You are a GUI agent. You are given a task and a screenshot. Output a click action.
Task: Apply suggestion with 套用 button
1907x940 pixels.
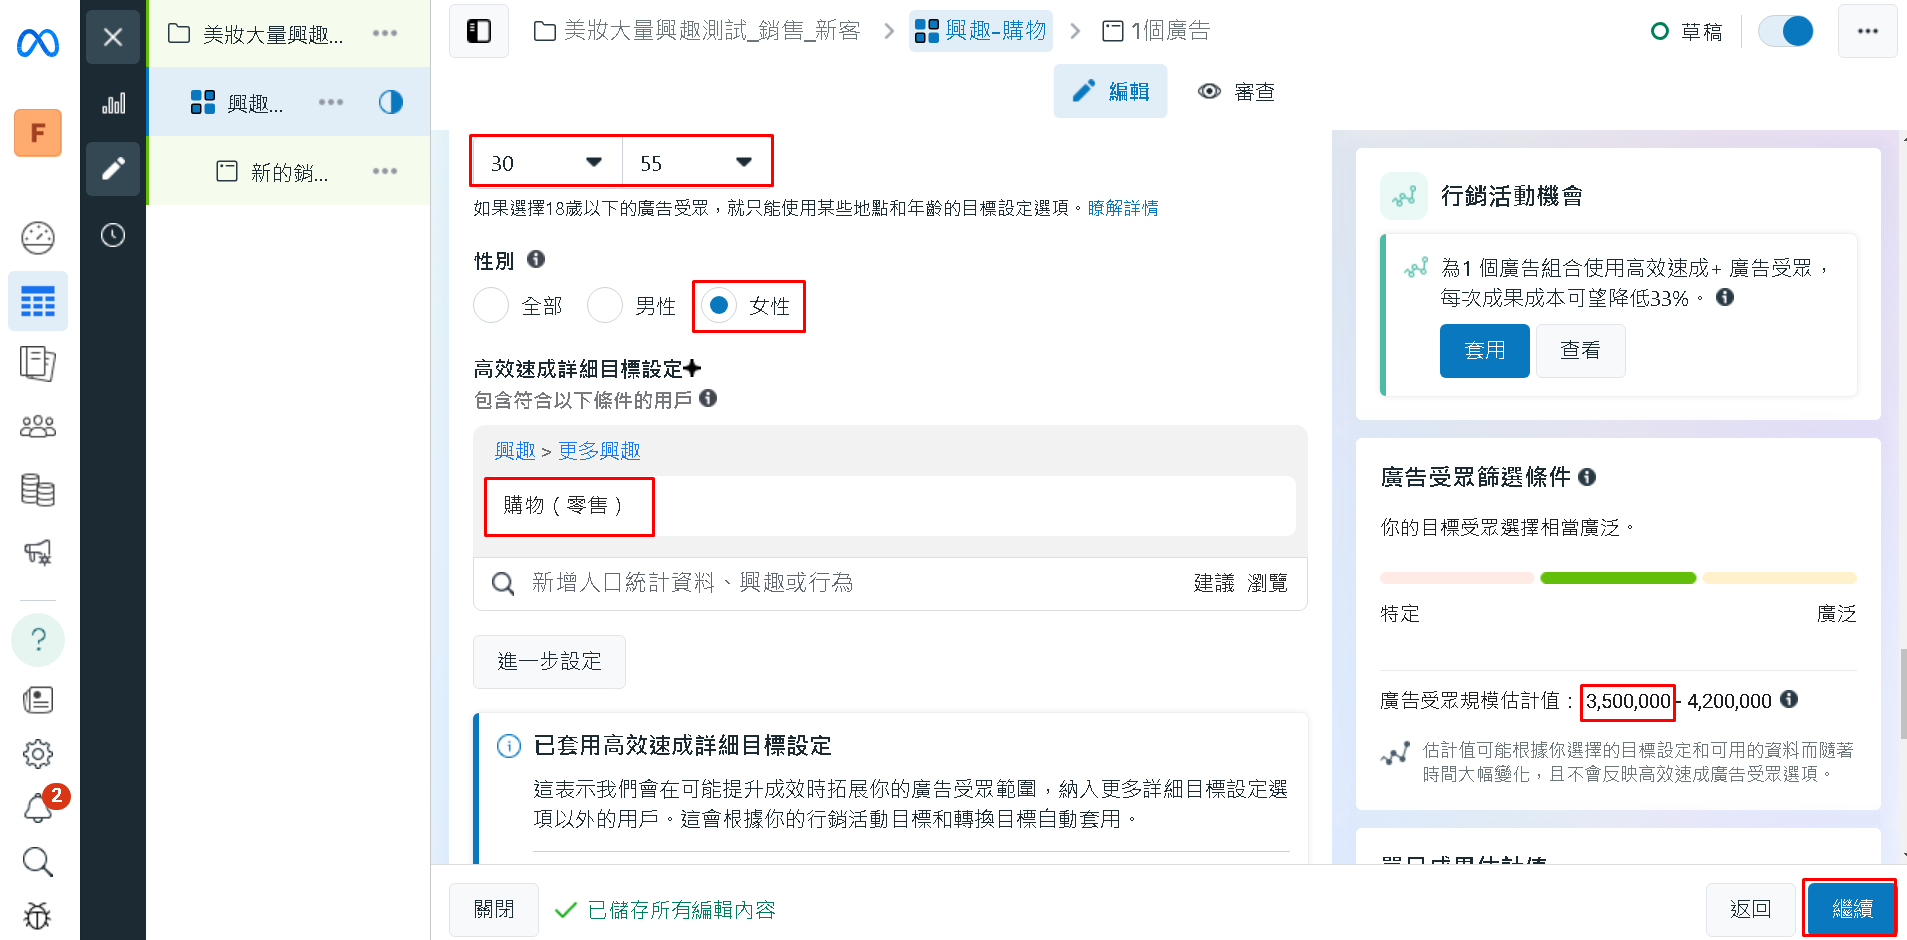tap(1484, 350)
